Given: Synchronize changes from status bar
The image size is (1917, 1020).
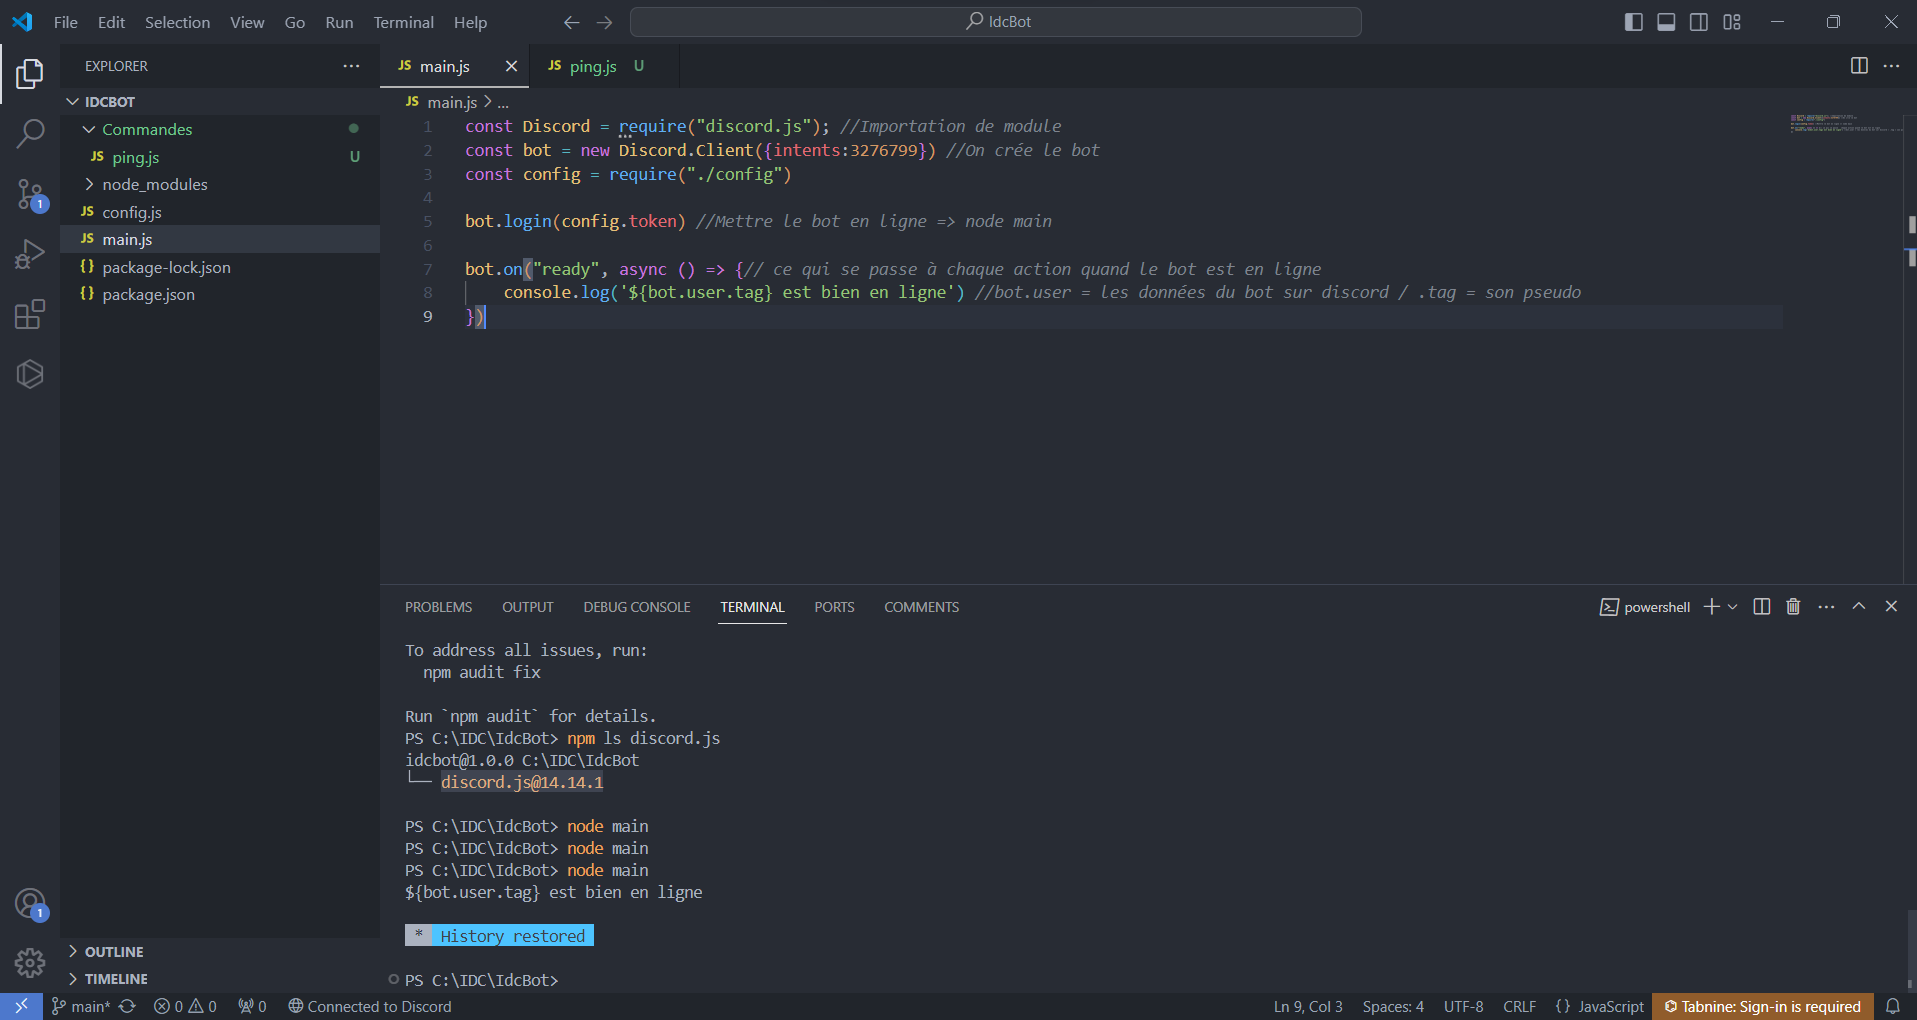Looking at the screenshot, I should [127, 1006].
